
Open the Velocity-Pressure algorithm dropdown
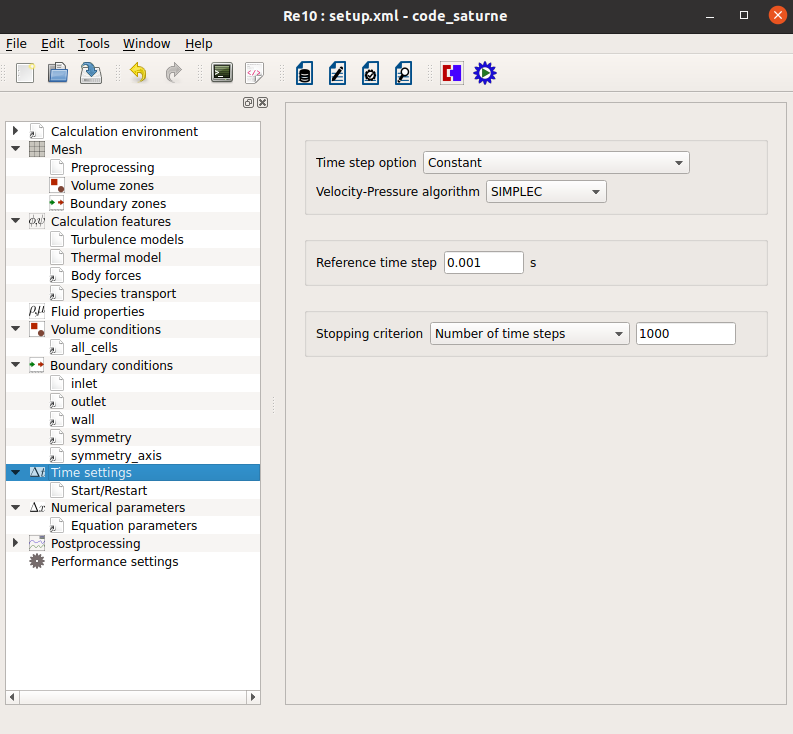coord(546,191)
